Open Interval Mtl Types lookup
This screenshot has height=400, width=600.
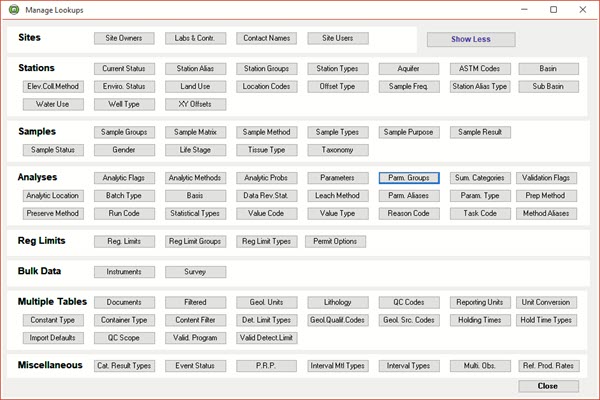pyautogui.click(x=338, y=366)
